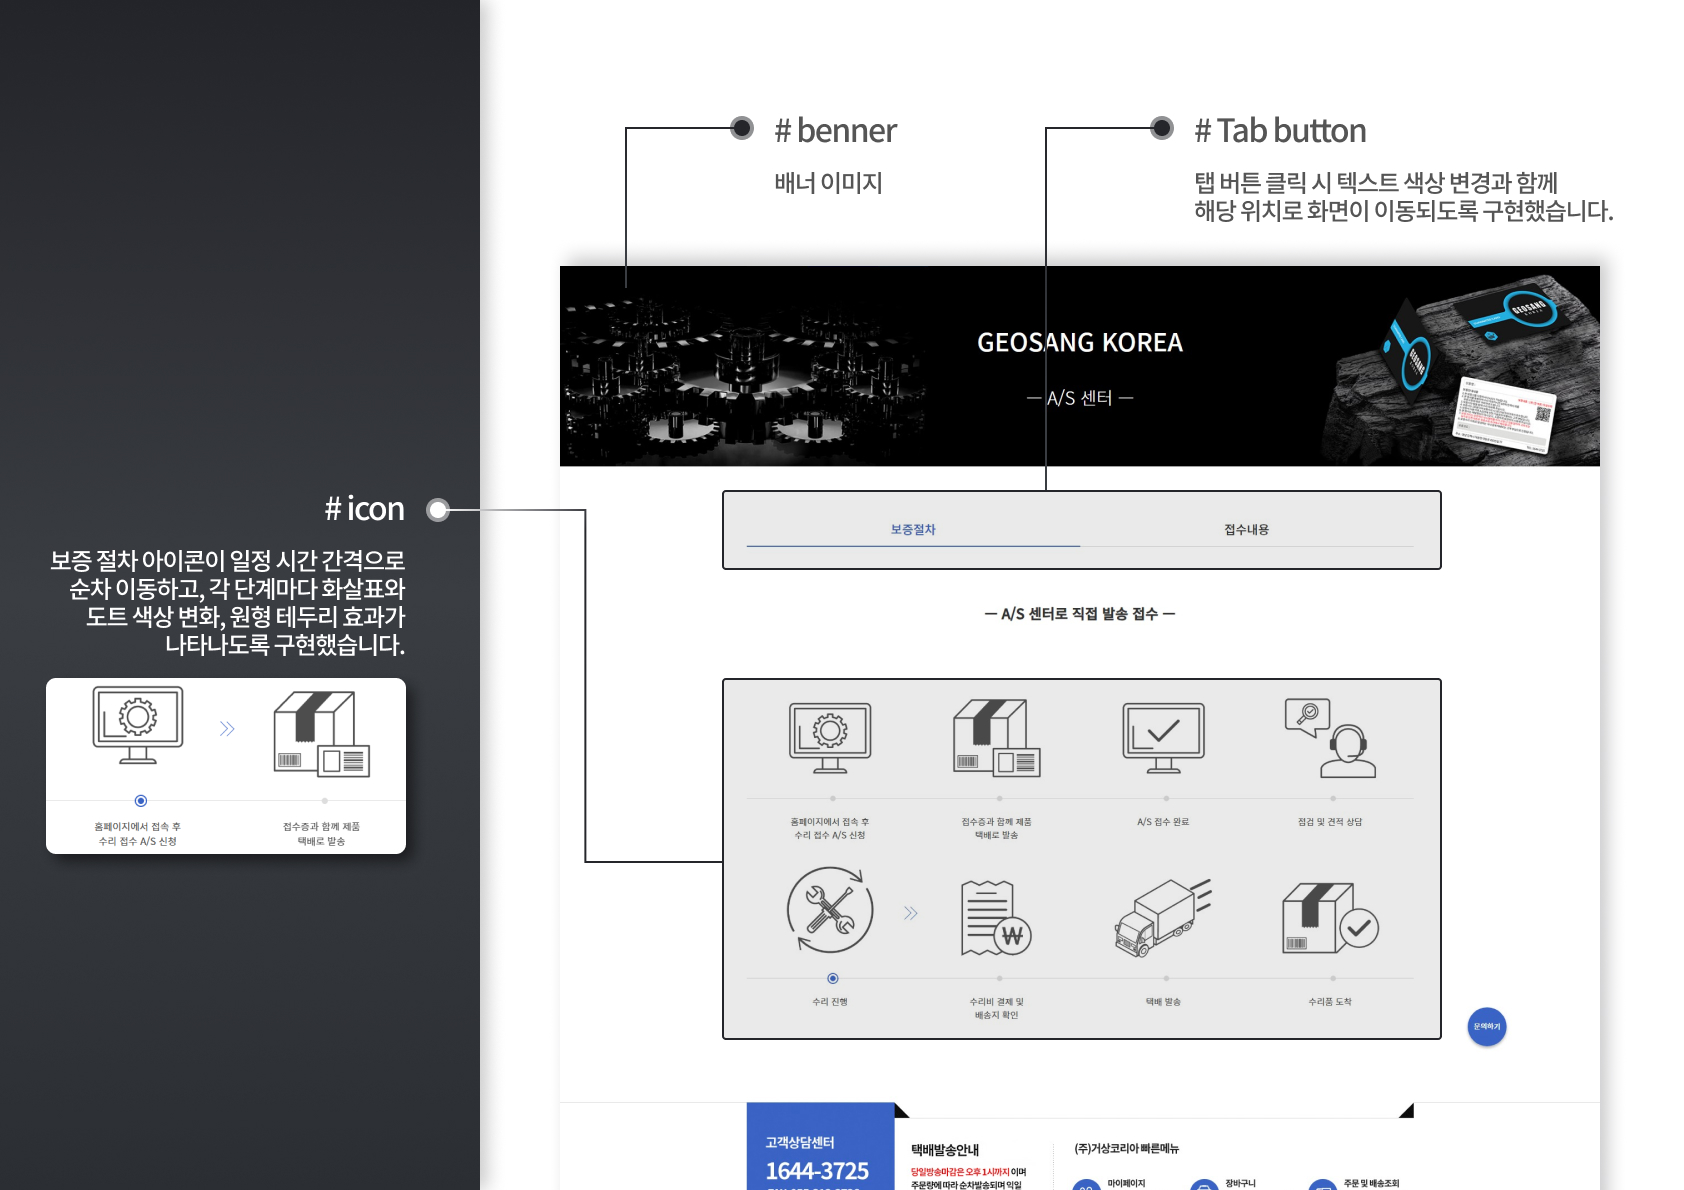1684x1190 pixels.
Task: Click the monitor gear icon in the main step grid
Action: (x=829, y=738)
